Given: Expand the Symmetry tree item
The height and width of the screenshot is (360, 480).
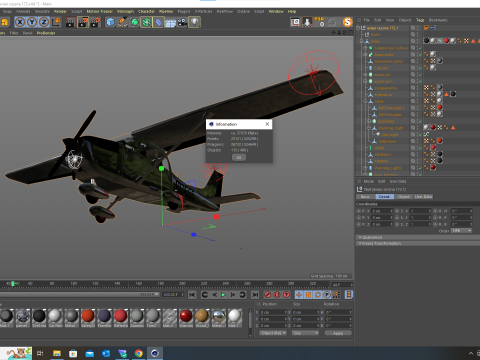Looking at the screenshot, I should (369, 121).
